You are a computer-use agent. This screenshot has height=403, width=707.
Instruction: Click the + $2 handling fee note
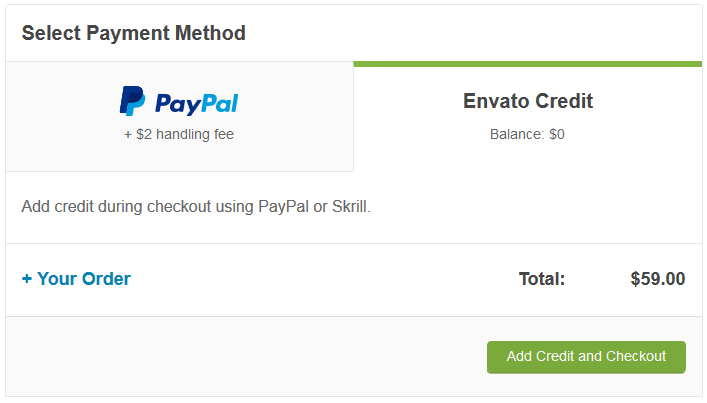pyautogui.click(x=179, y=134)
